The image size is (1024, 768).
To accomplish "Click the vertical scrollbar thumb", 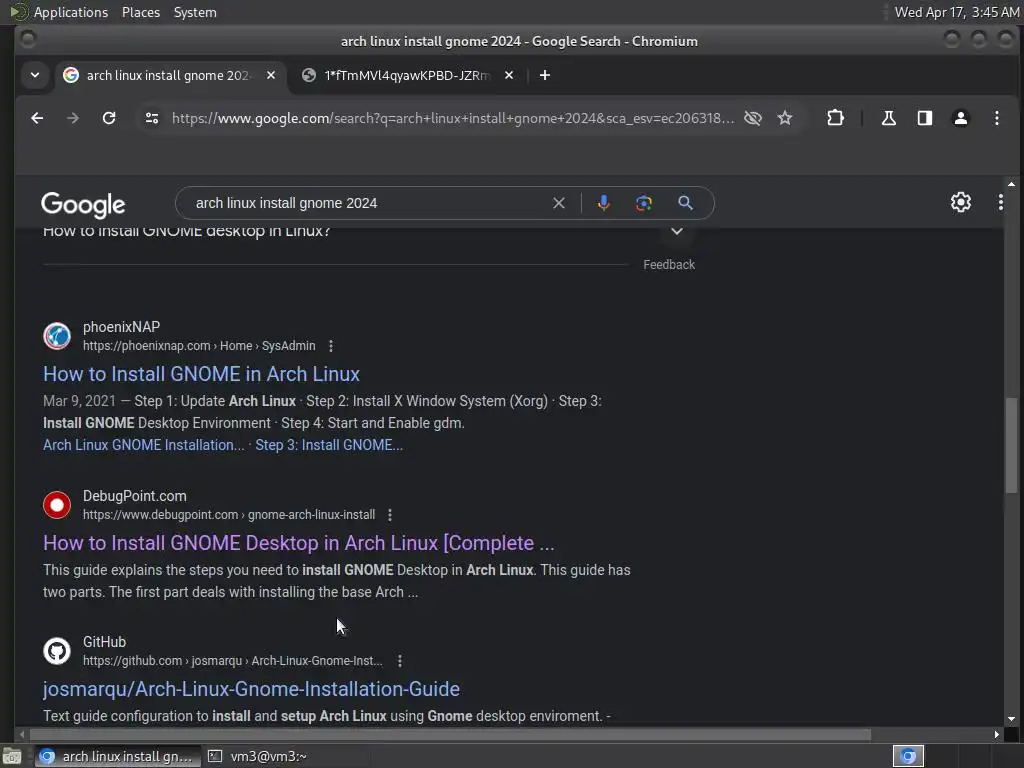I will pos(1011,445).
